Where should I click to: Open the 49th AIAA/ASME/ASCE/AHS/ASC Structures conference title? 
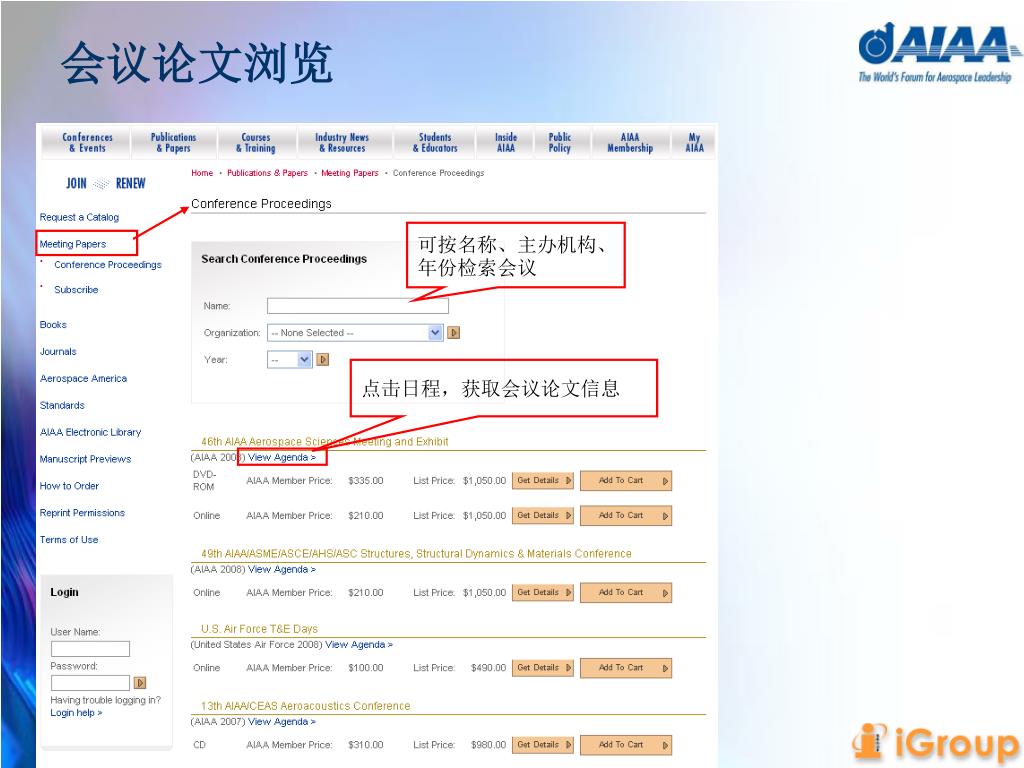(x=416, y=554)
